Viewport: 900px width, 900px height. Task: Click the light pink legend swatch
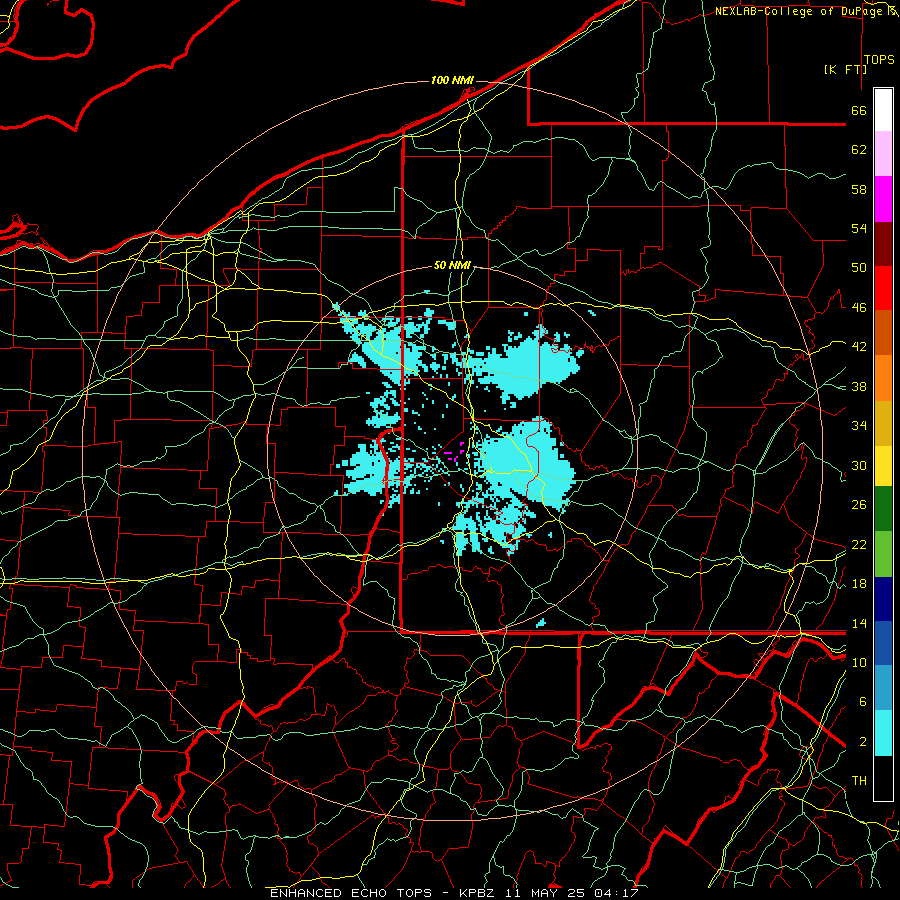coord(883,154)
